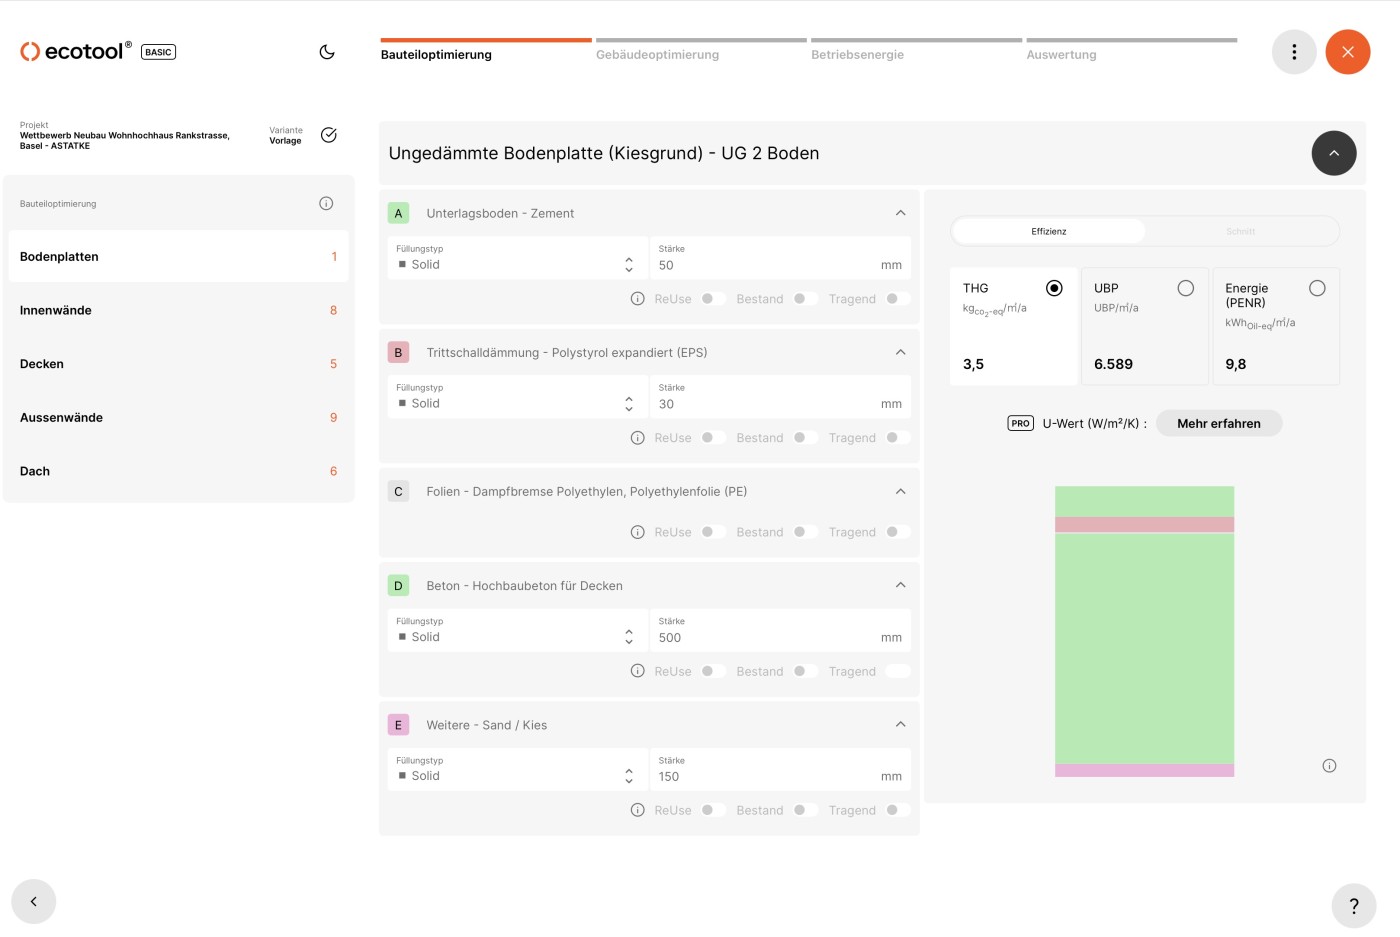1400x937 pixels.
Task: Click the Bauteiloptimierung info icon in sidebar
Action: [x=326, y=204]
